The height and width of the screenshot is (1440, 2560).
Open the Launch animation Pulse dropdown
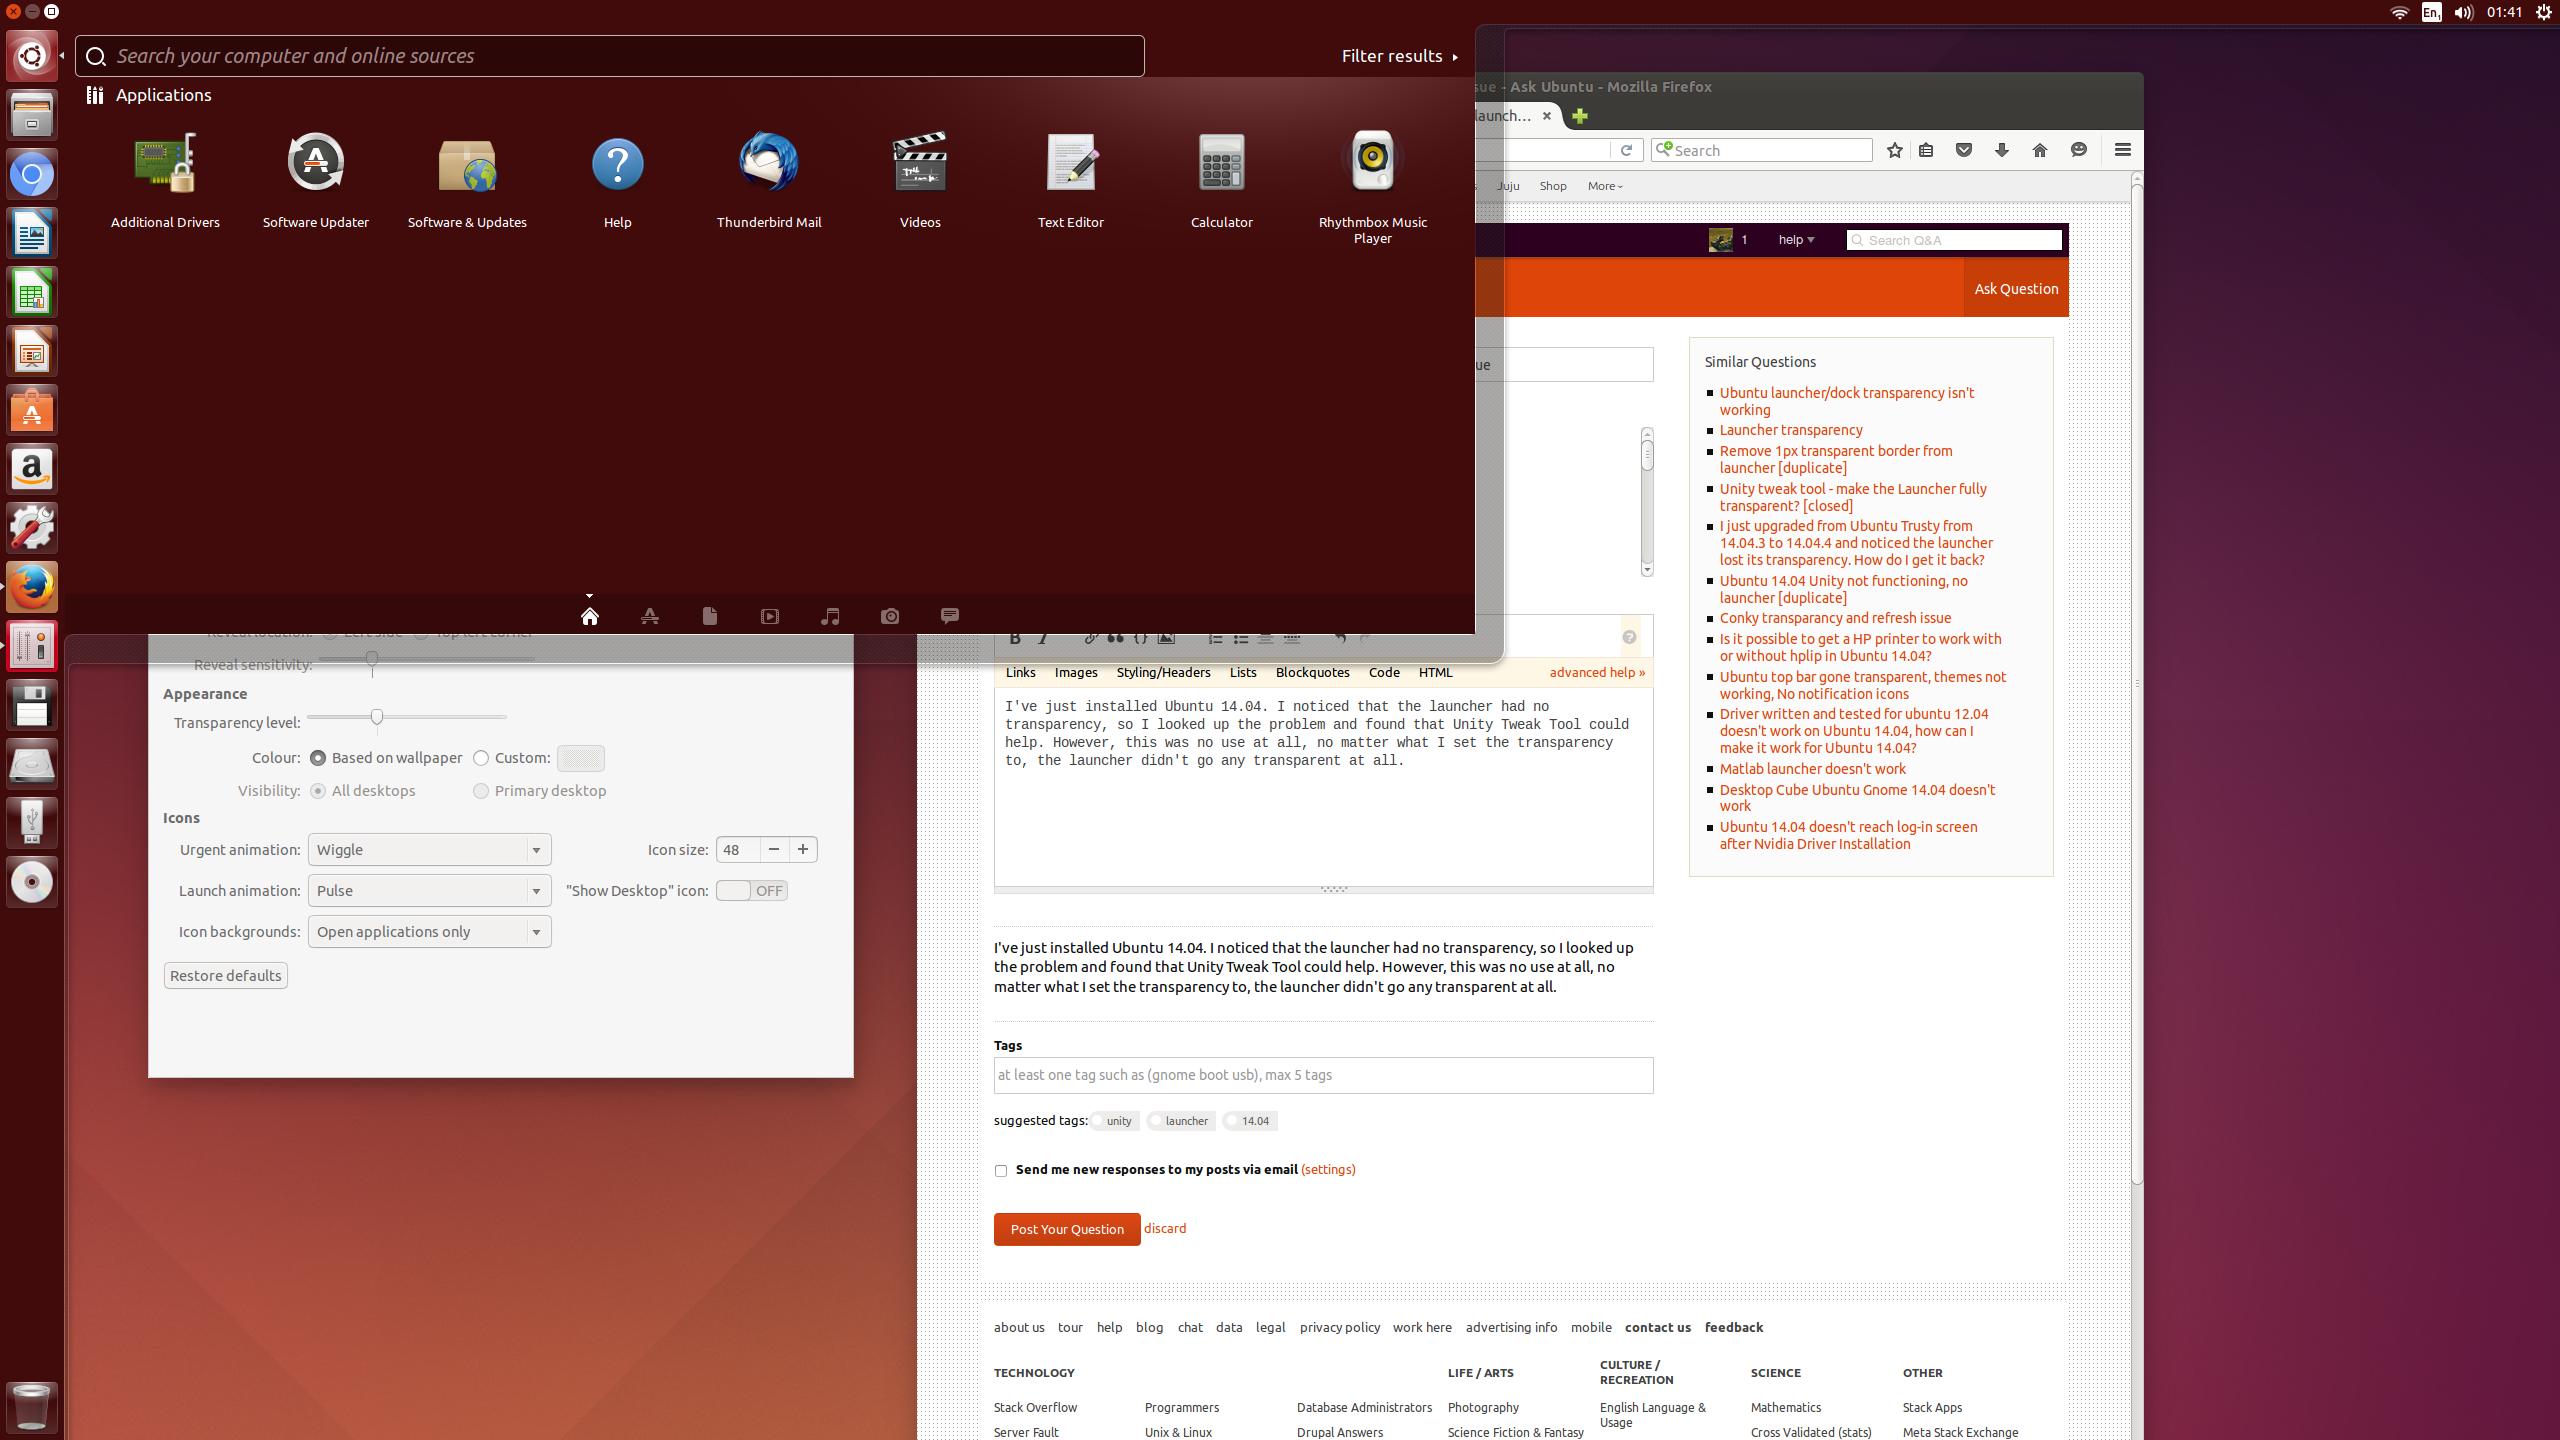pos(430,891)
